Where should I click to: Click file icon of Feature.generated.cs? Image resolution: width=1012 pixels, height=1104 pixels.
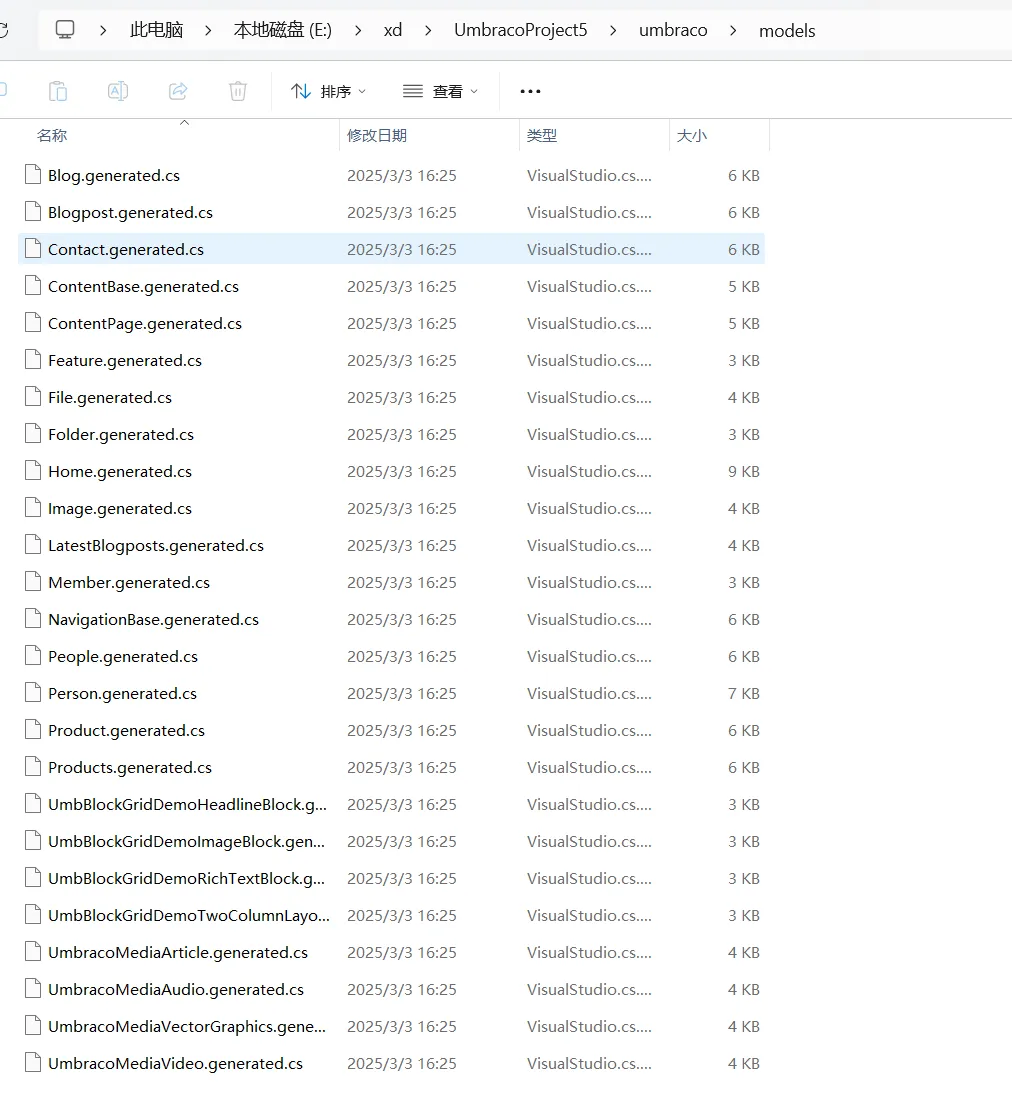[x=32, y=360]
